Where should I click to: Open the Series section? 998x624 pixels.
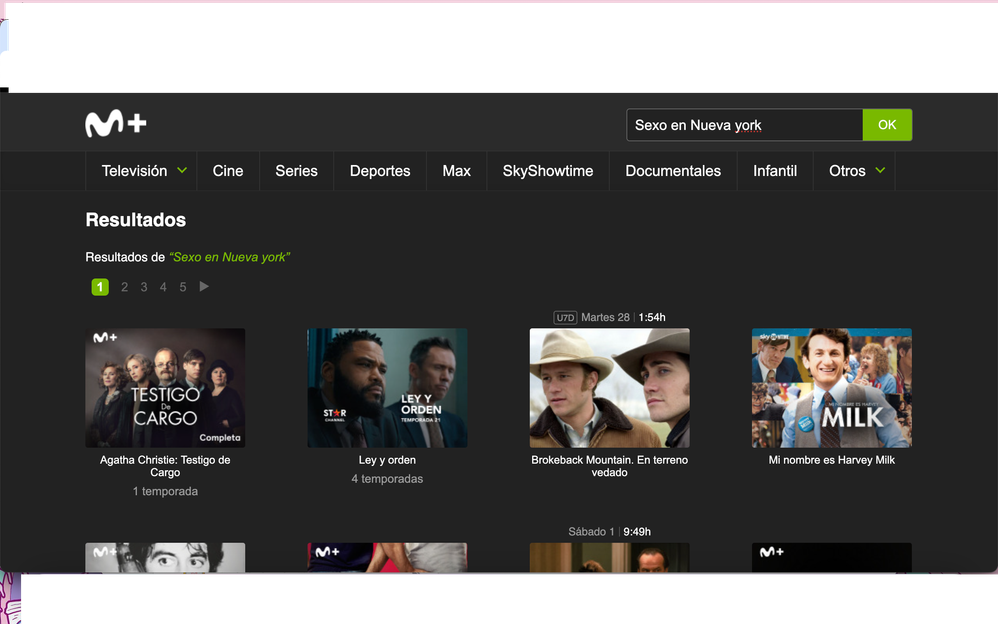pos(296,171)
